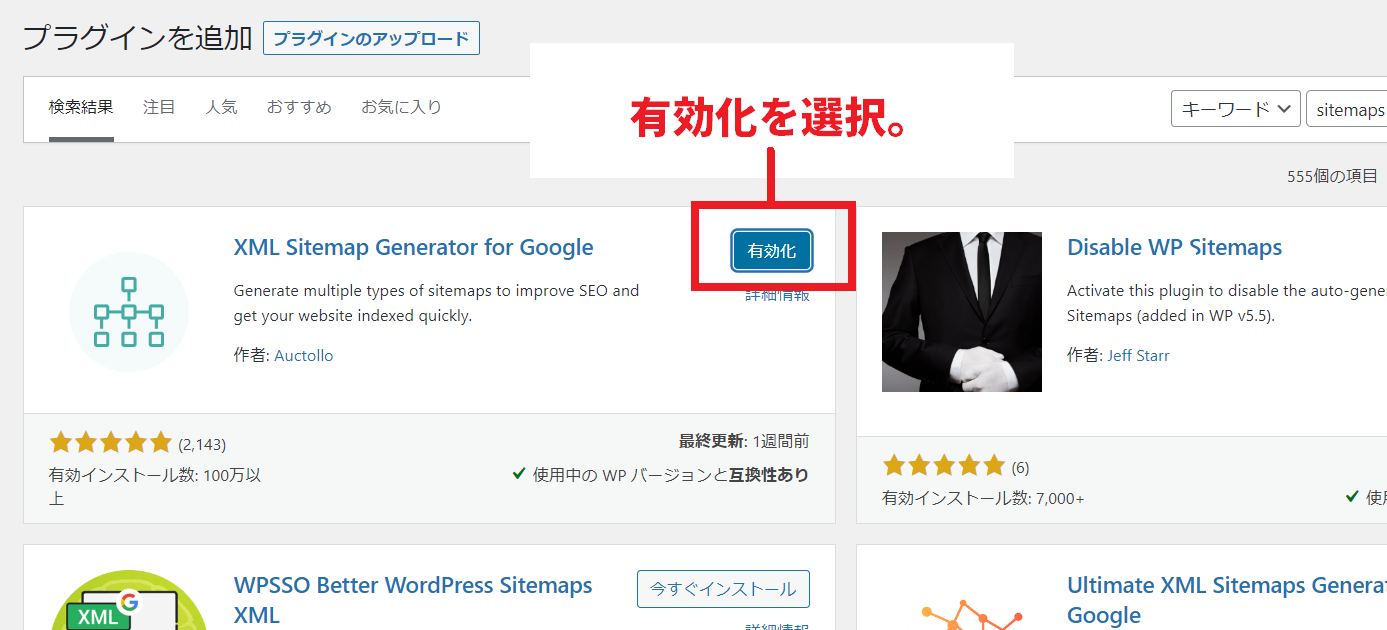Open the Ultimate XML Sitemaps Generator title link
1387x630 pixels.
(1227, 599)
